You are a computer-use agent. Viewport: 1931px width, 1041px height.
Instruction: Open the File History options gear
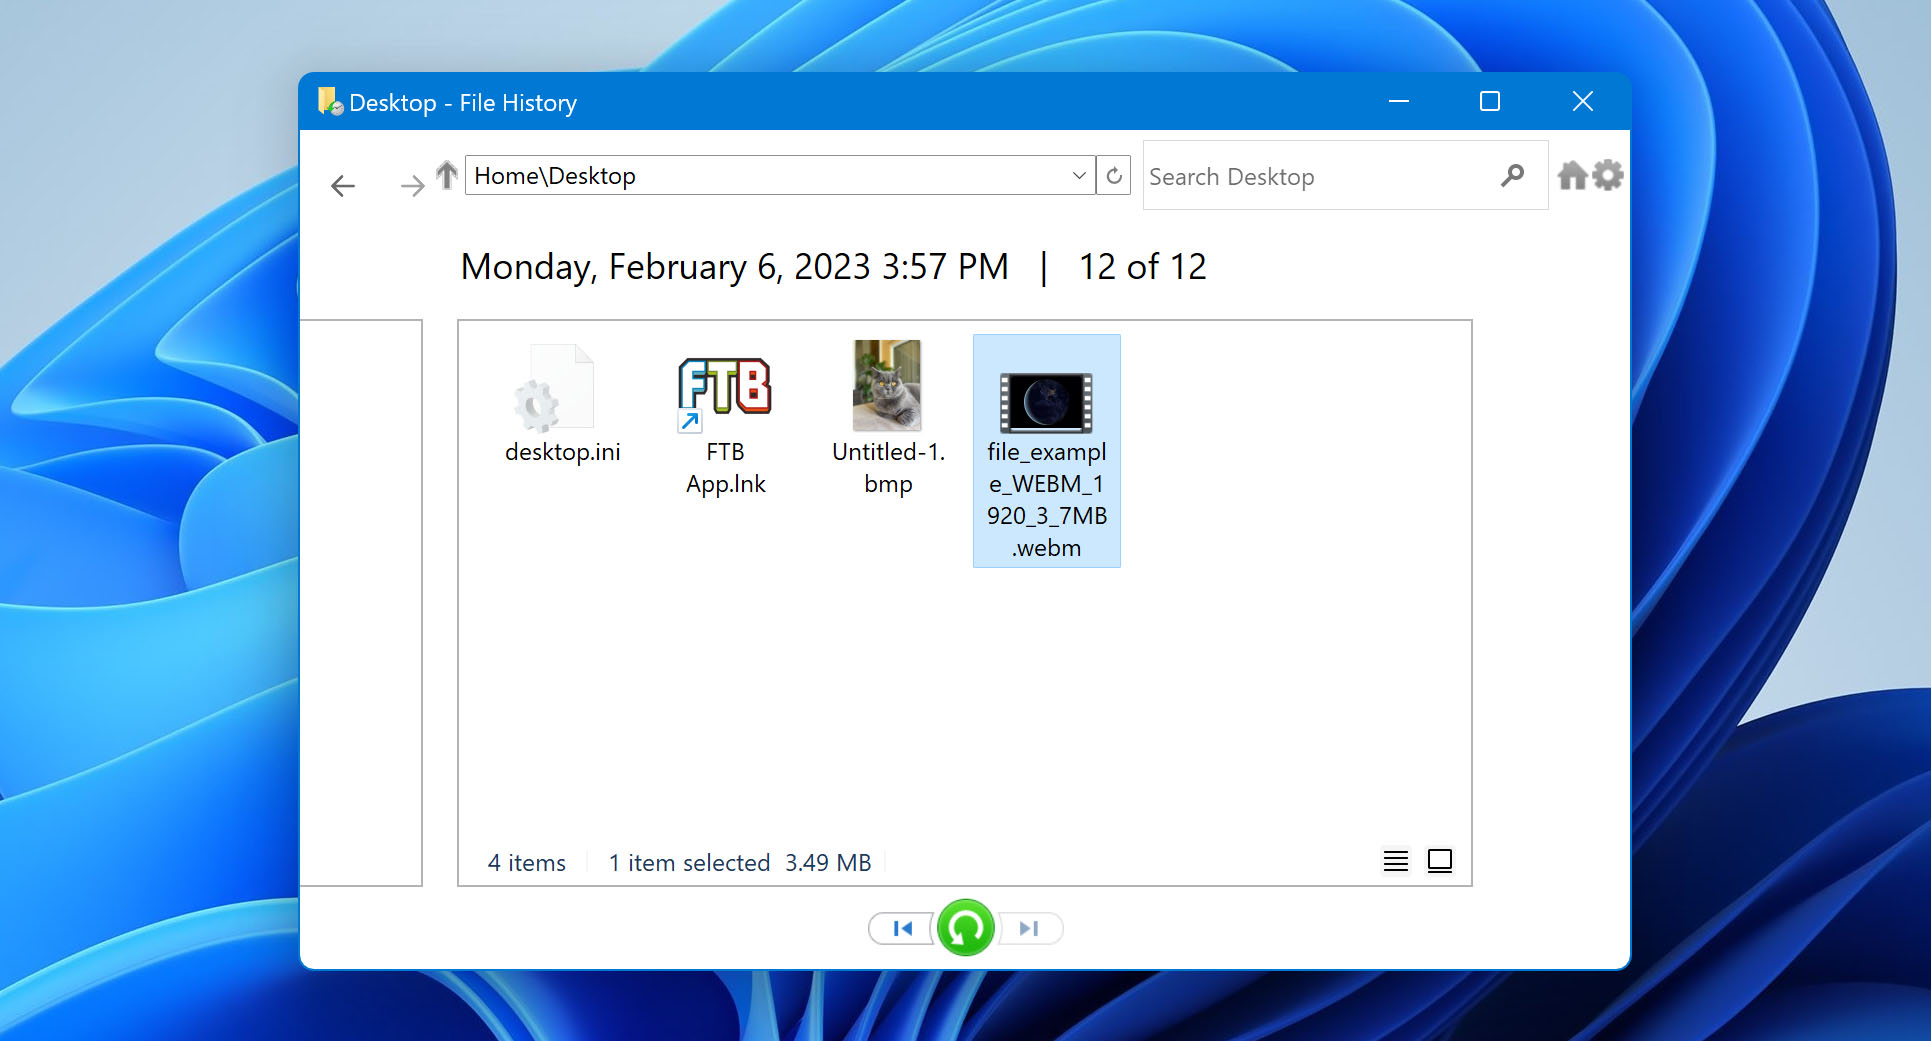point(1607,176)
